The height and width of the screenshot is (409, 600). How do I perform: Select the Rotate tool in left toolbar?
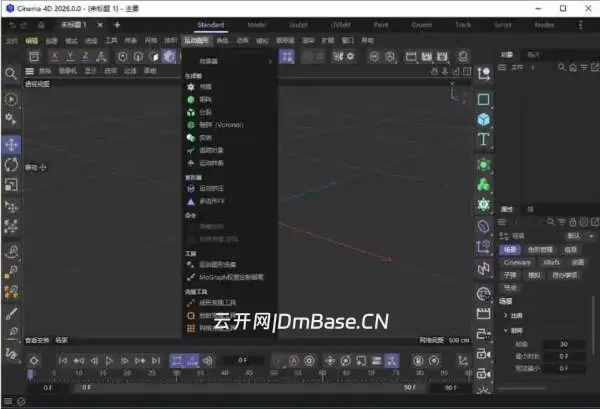[11, 165]
